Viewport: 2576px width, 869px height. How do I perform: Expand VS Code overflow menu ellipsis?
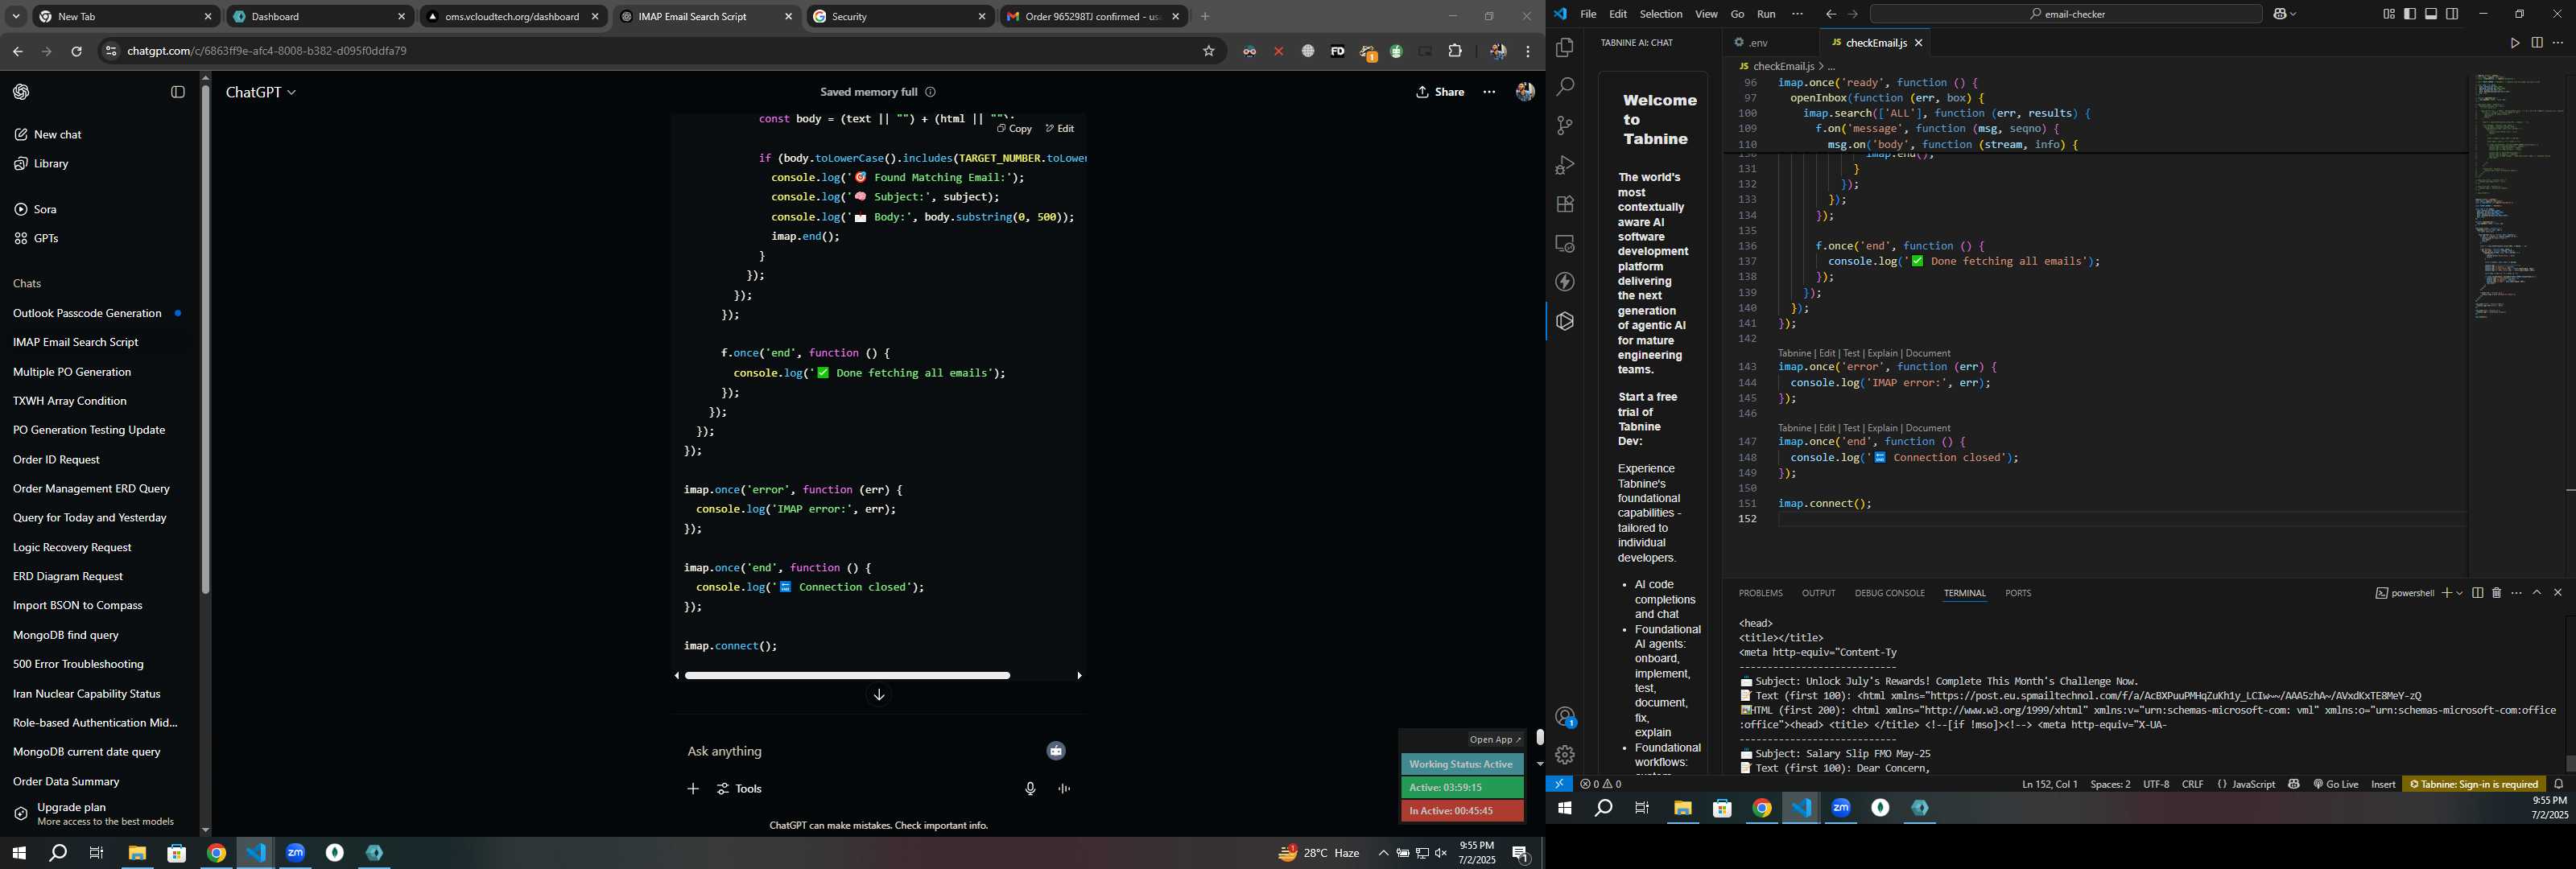pyautogui.click(x=1797, y=14)
